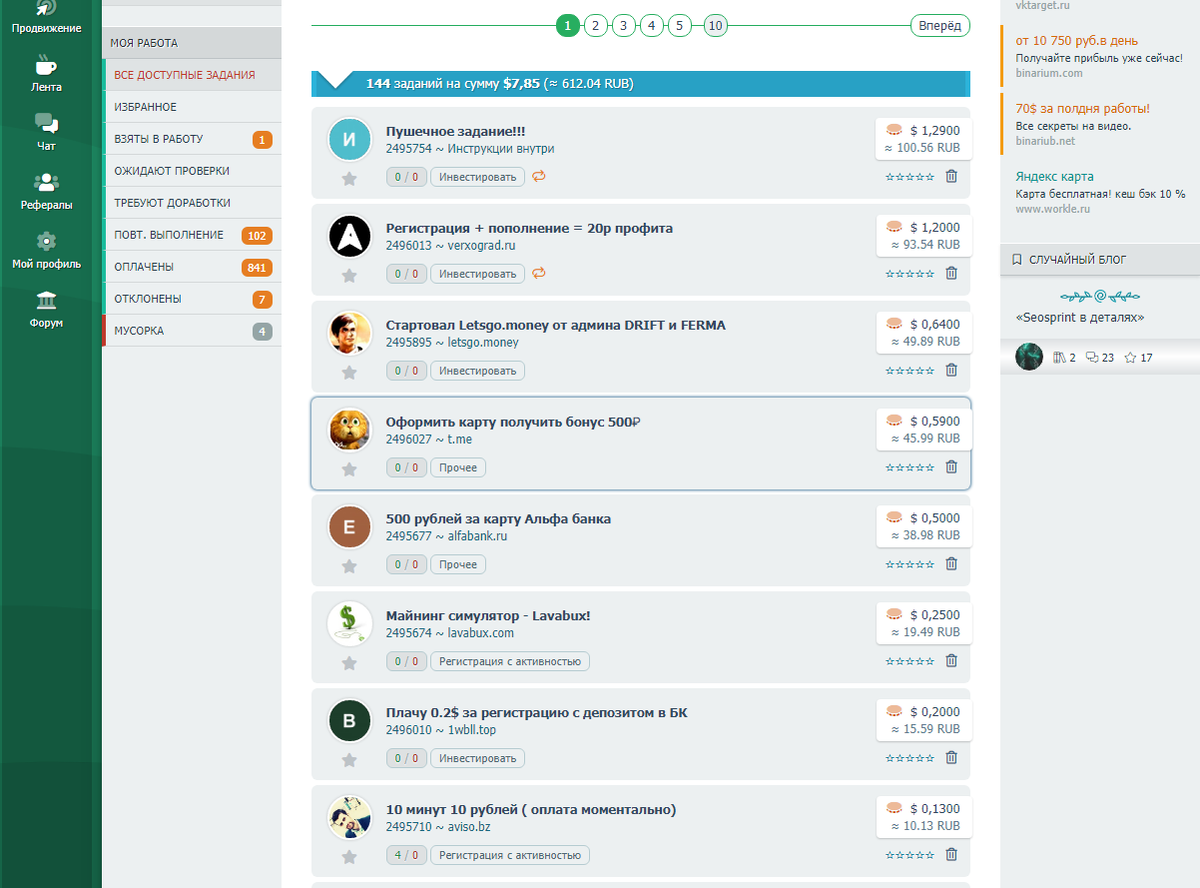
Task: Open Требуют доработки list
Action: coord(192,203)
